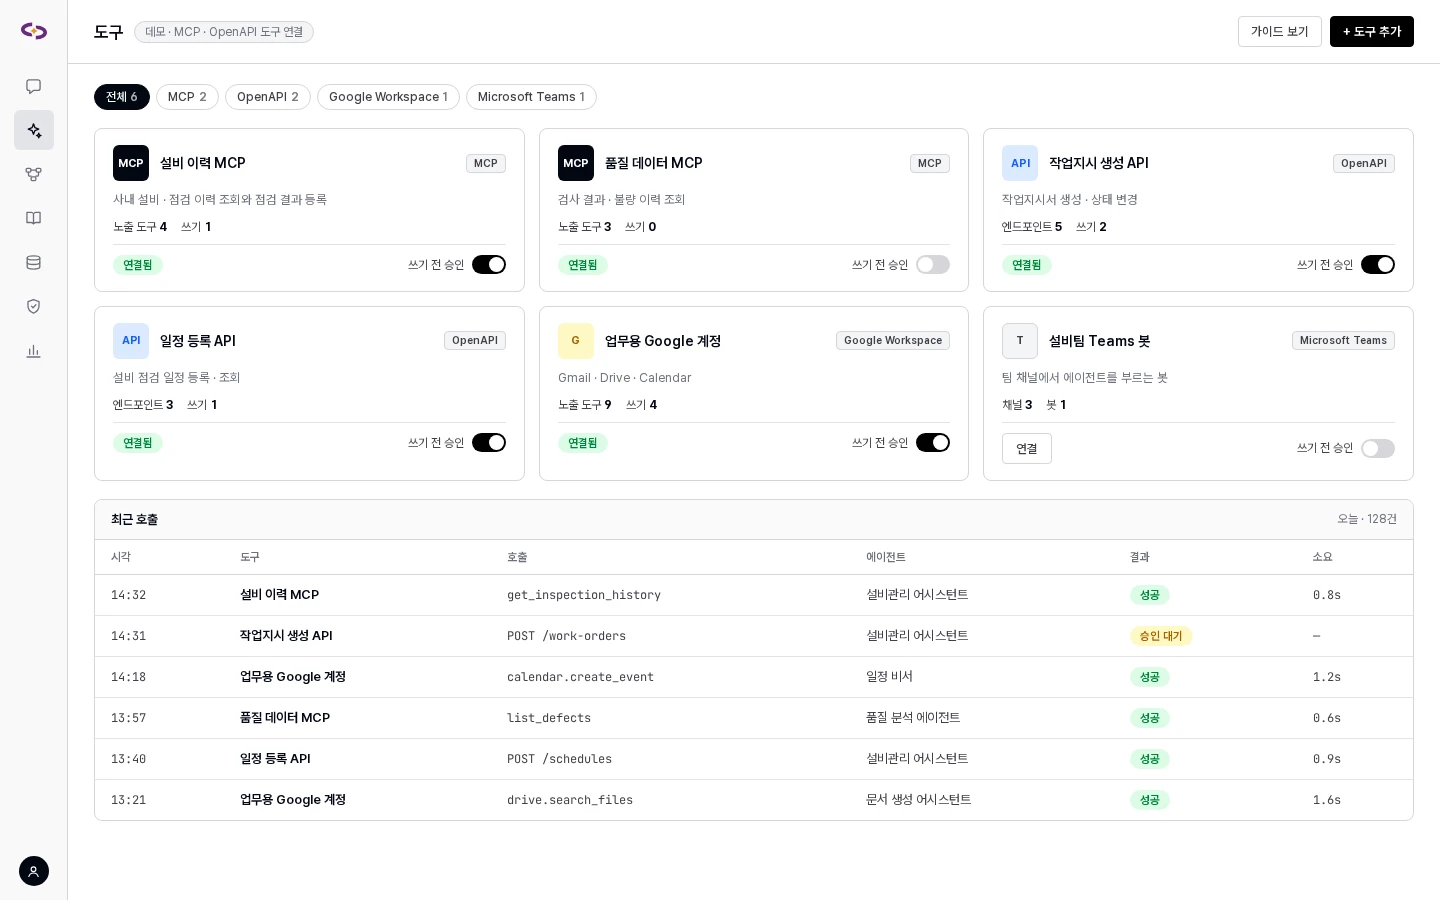Open the workflow nodes sidebar icon
The width and height of the screenshot is (1440, 900).
[34, 174]
